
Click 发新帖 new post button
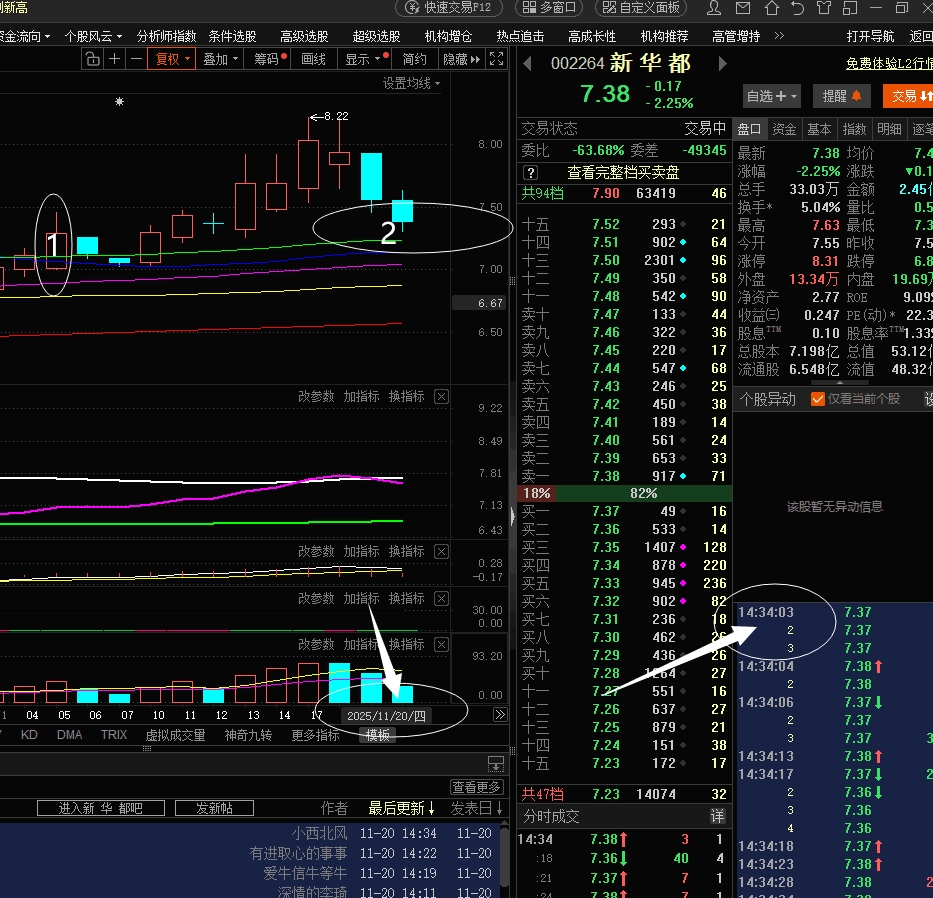pyautogui.click(x=214, y=808)
